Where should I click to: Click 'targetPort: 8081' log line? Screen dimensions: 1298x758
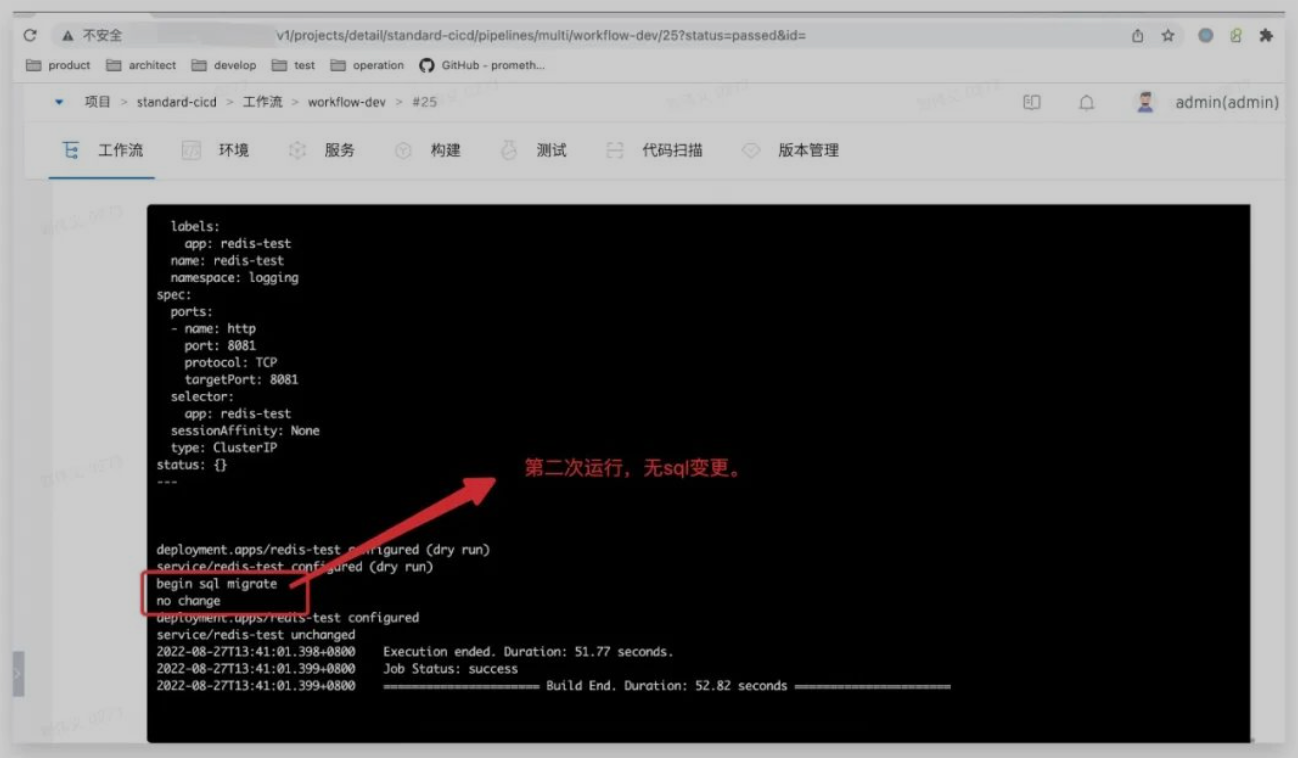(241, 380)
